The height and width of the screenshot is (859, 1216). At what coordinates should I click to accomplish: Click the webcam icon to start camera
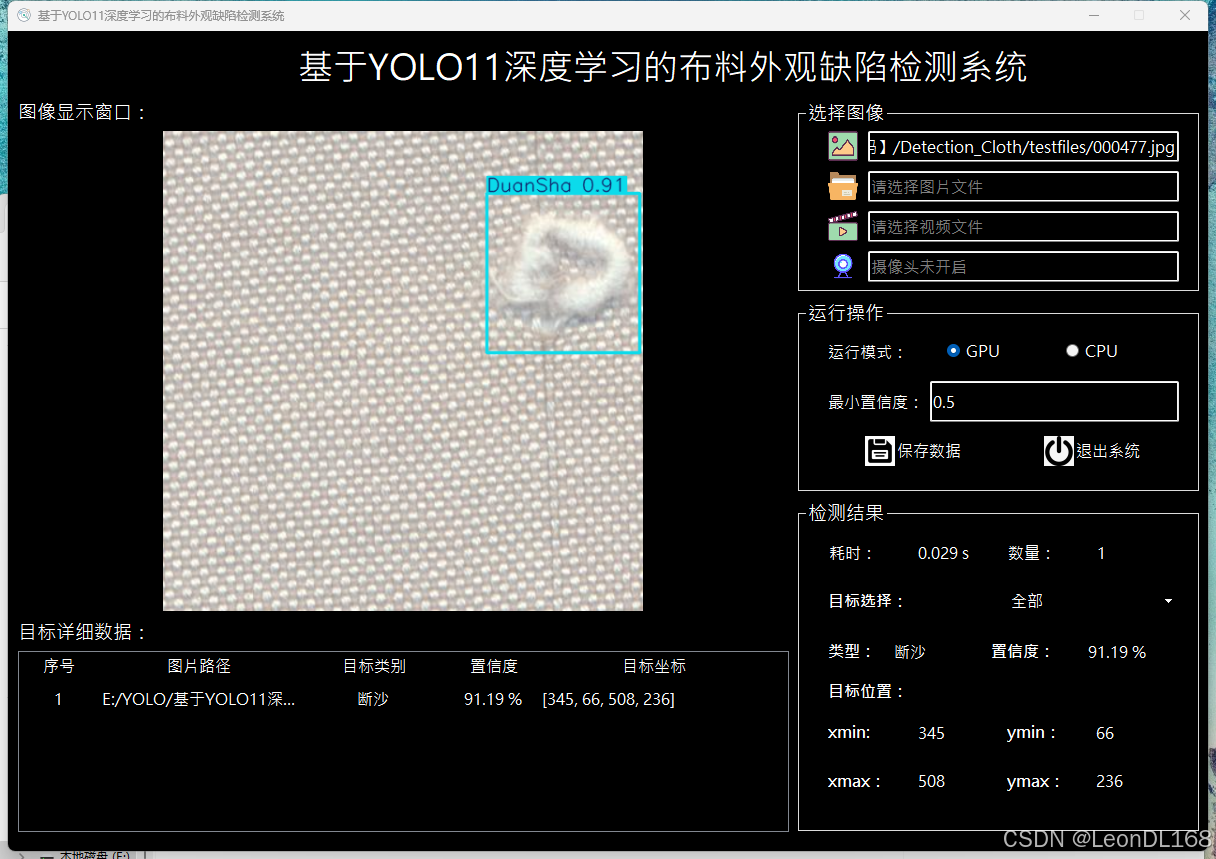pyautogui.click(x=843, y=265)
